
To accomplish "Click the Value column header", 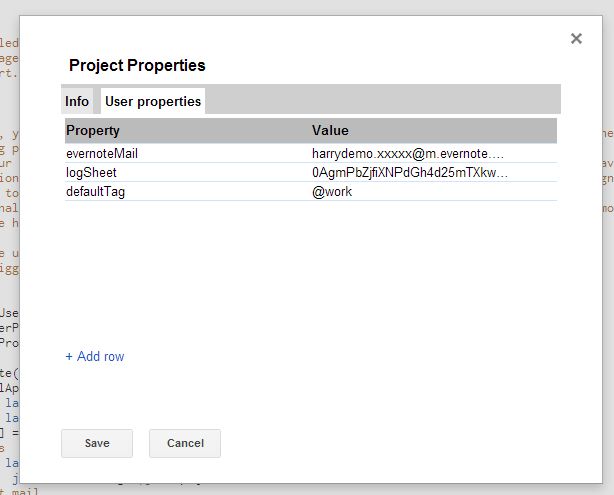I will [330, 131].
